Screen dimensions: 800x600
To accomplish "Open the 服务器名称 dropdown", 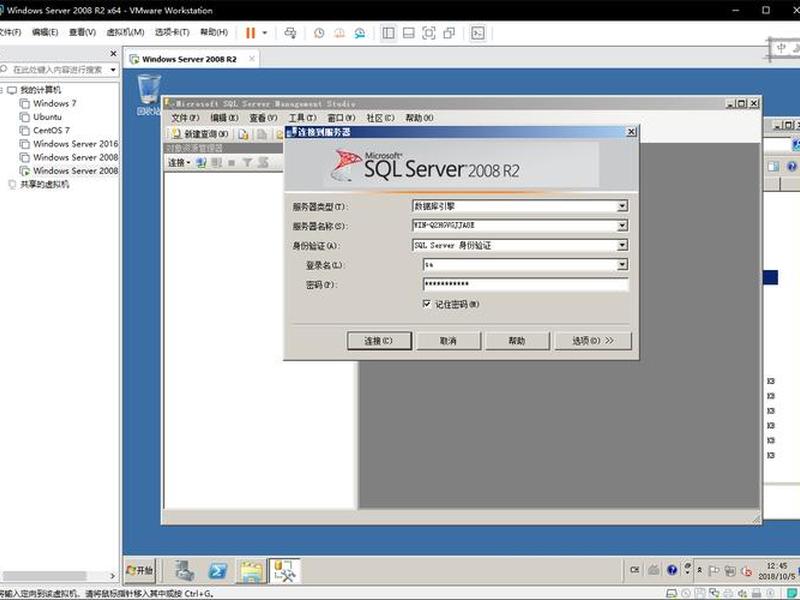I will (x=622, y=226).
